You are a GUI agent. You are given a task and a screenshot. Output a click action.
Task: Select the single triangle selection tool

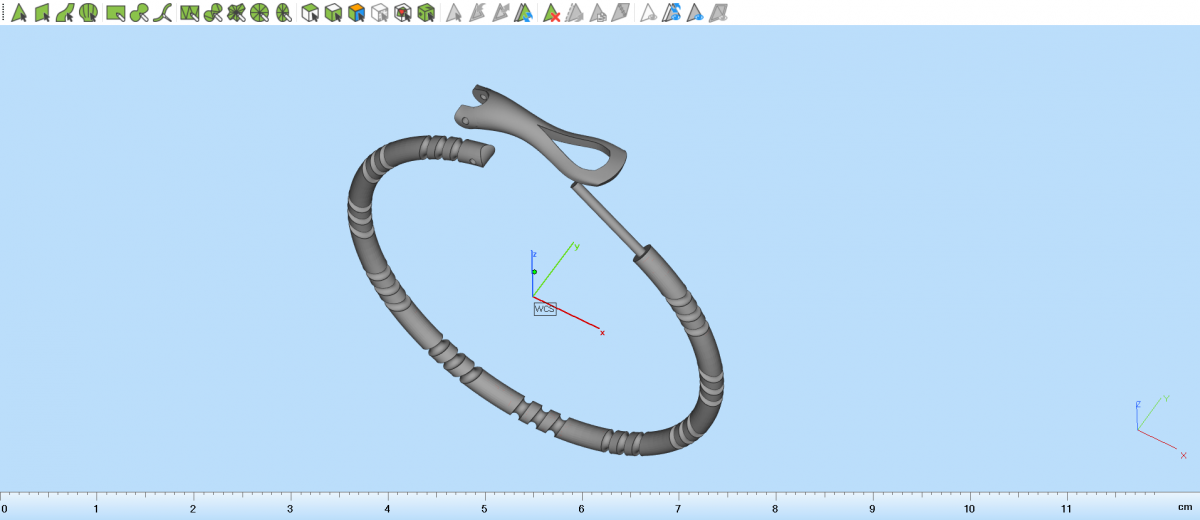click(18, 13)
